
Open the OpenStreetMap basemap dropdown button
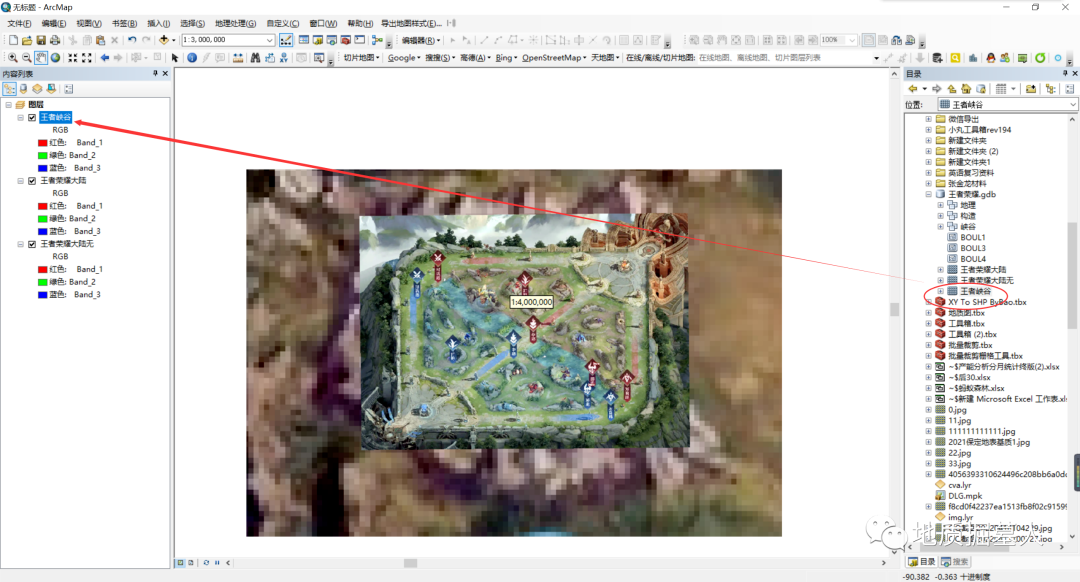[554, 58]
